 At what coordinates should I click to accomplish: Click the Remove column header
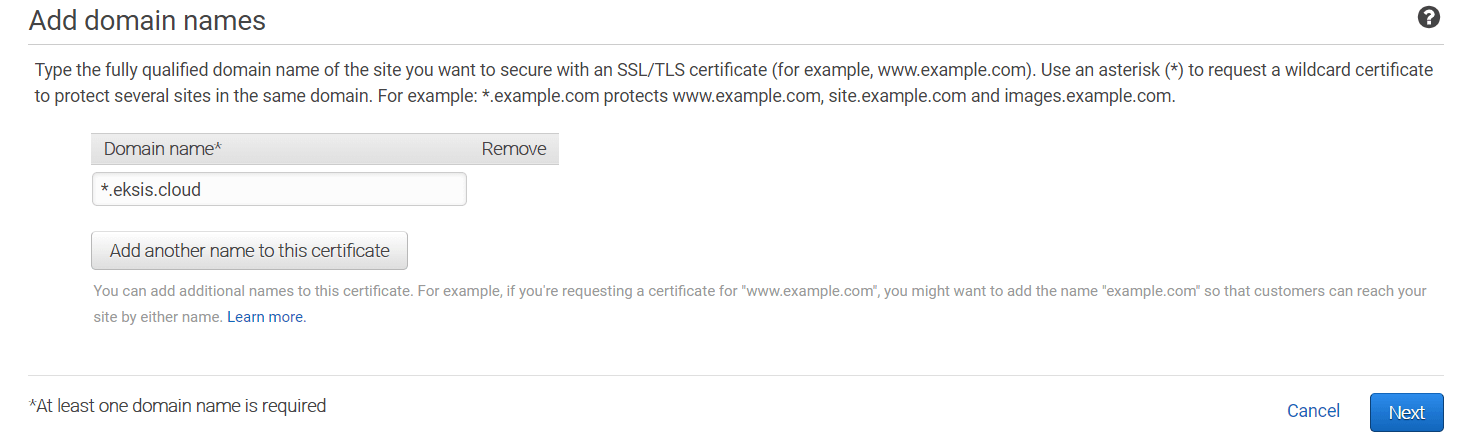[514, 149]
